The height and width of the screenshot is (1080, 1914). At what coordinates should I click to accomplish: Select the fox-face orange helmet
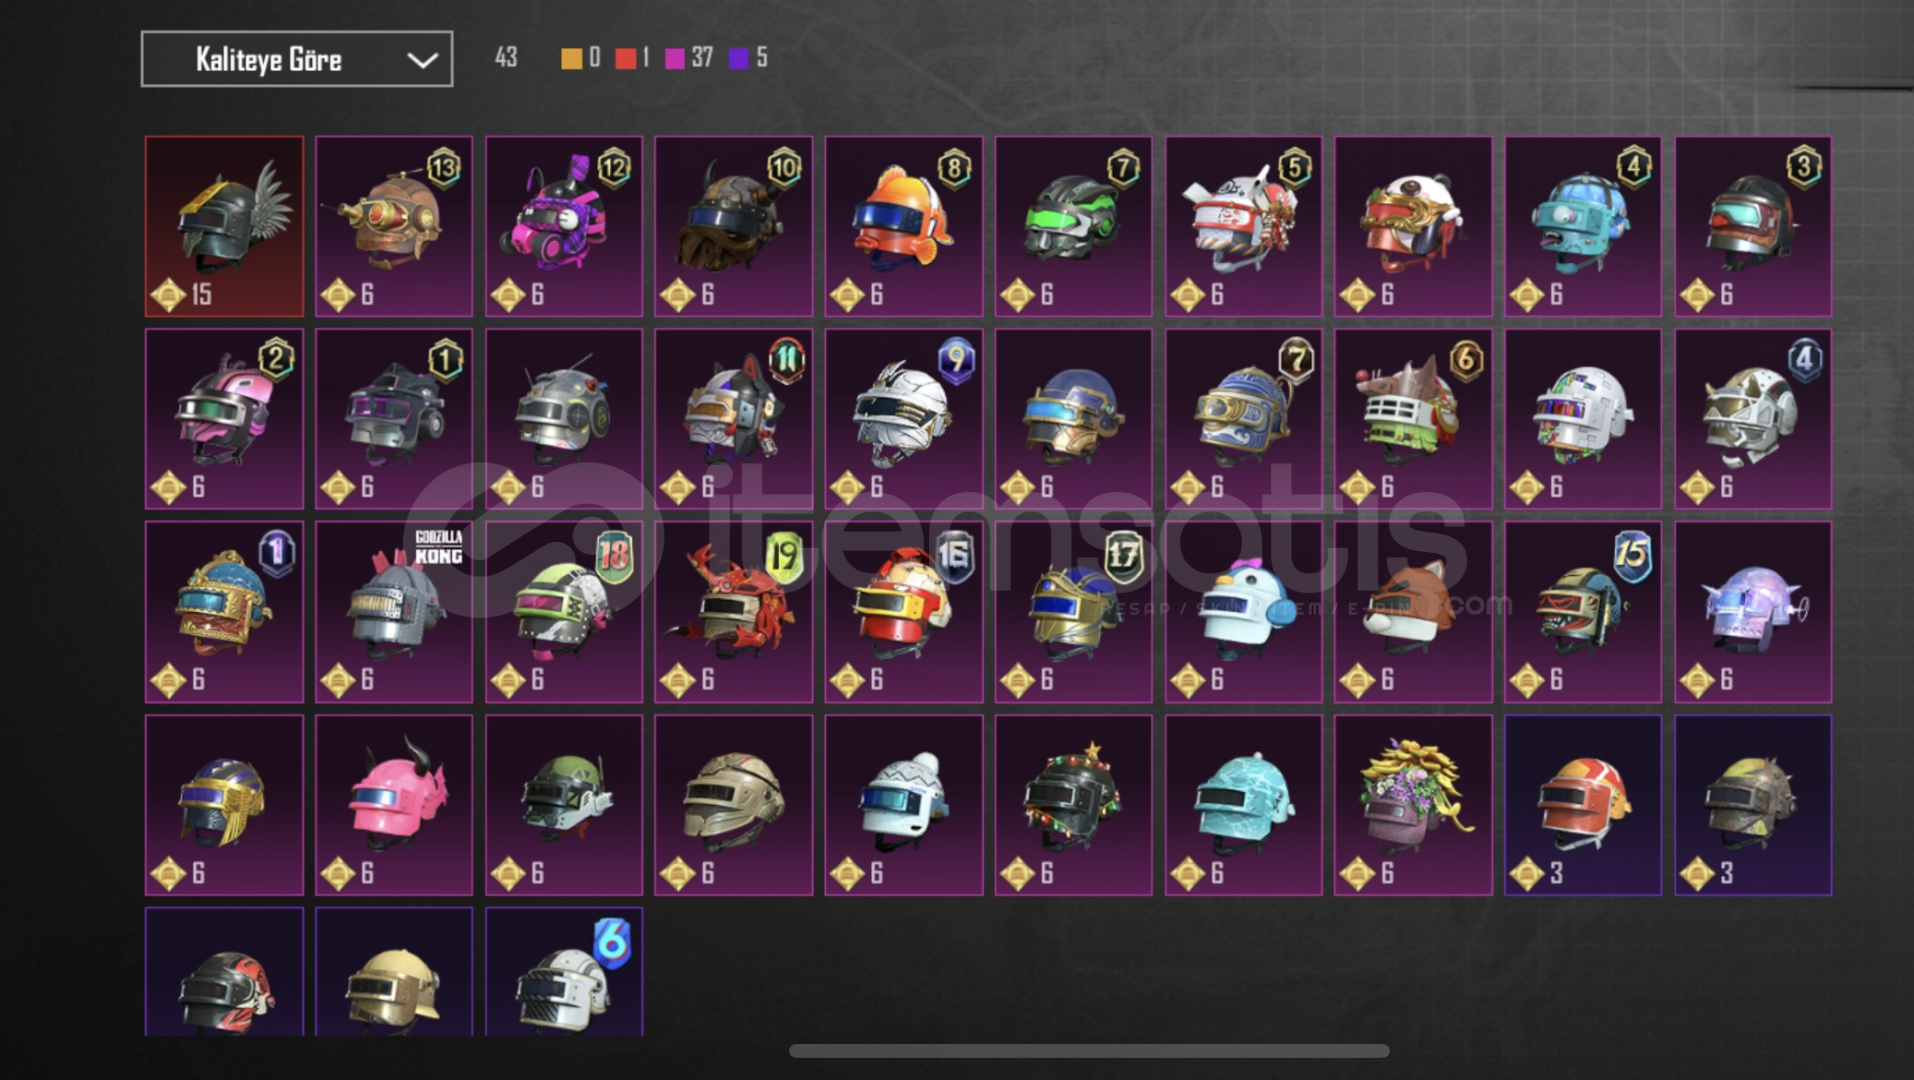tap(1413, 612)
